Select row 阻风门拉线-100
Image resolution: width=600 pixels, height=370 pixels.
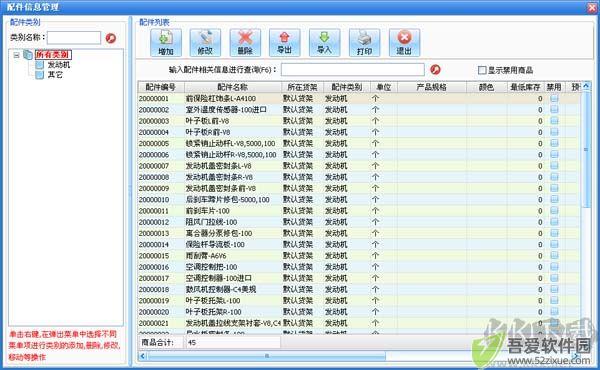click(x=359, y=222)
